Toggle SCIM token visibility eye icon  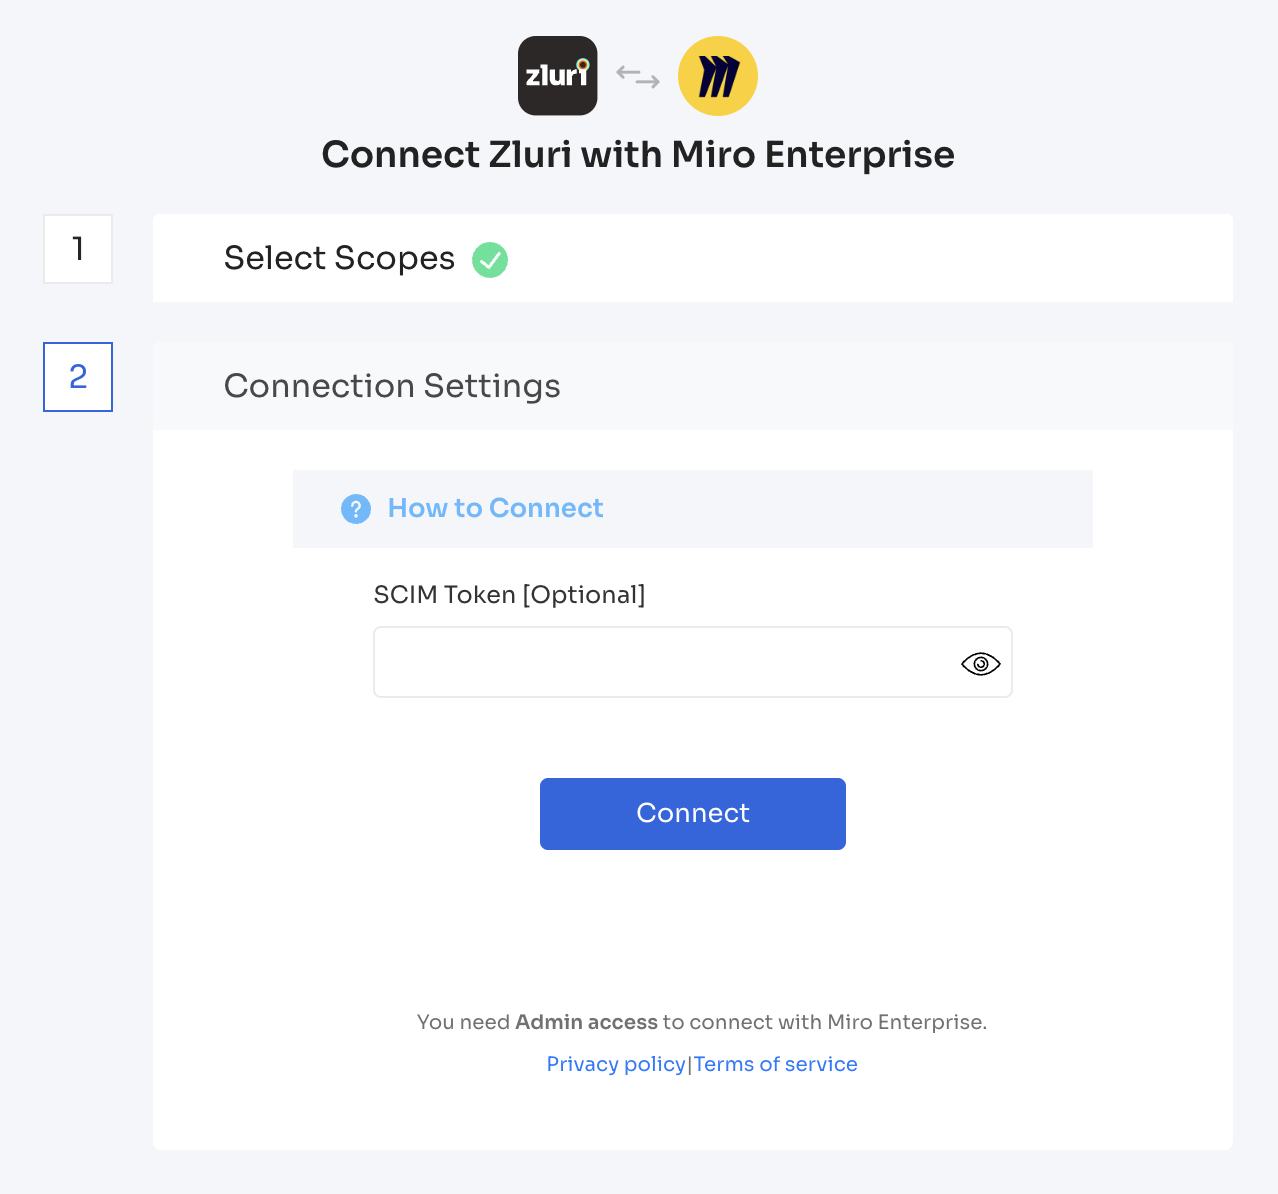point(981,663)
